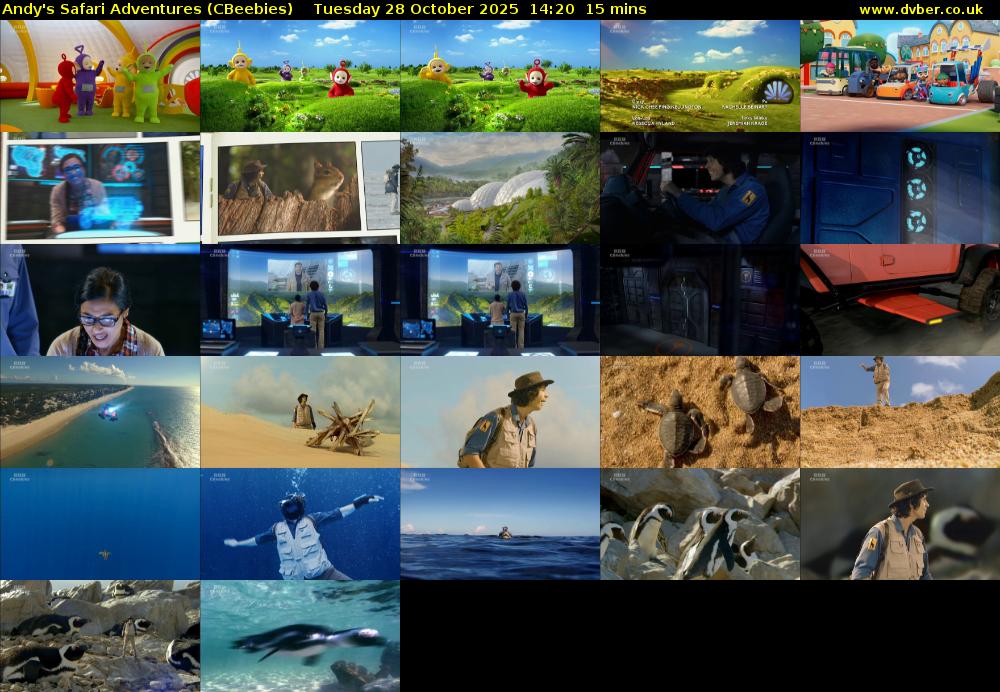Open the woman with glasses and scarf thumbnail
The image size is (1000, 692).
100,300
